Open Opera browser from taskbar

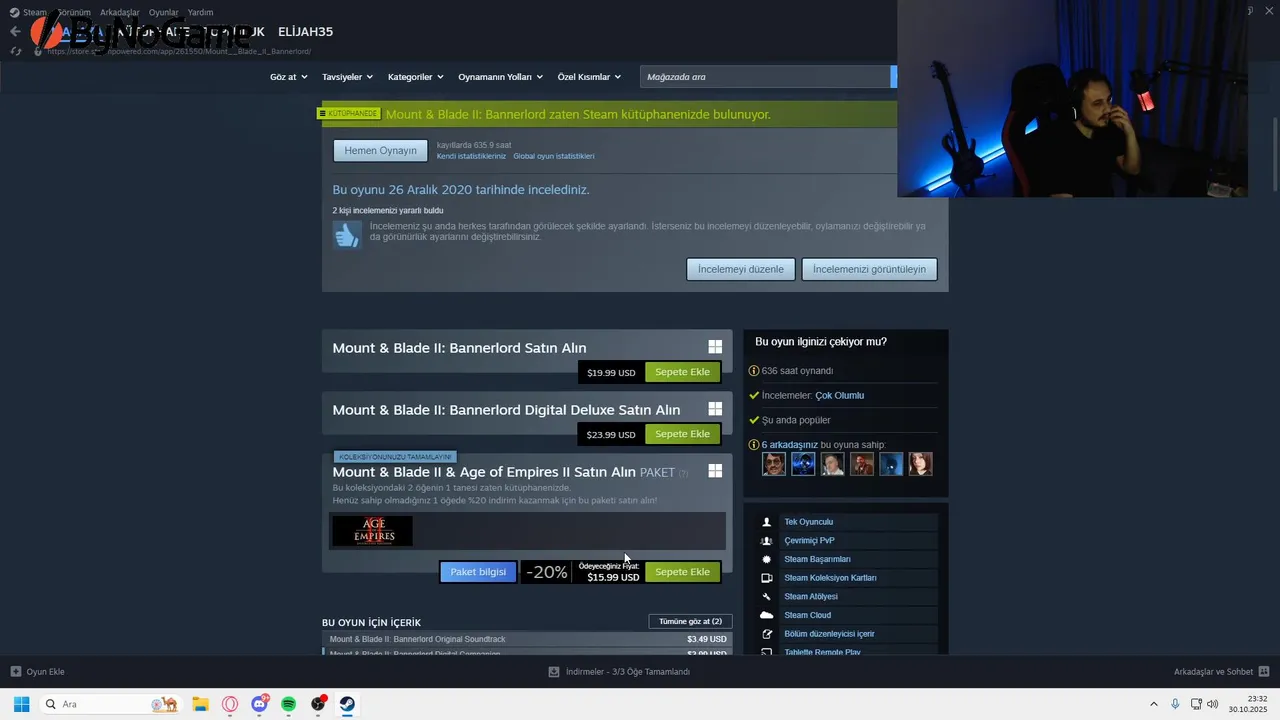point(230,704)
